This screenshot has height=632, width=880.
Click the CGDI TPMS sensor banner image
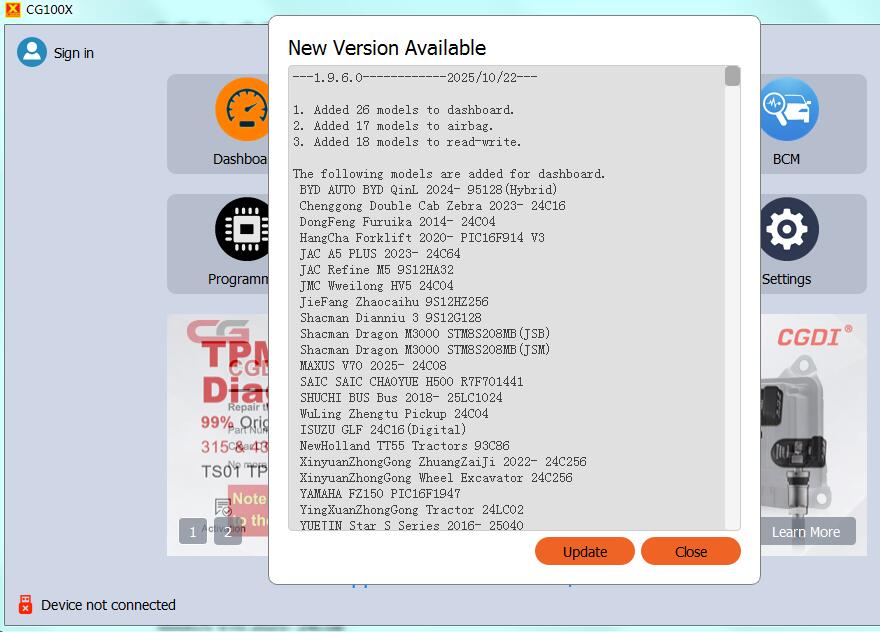[807, 420]
